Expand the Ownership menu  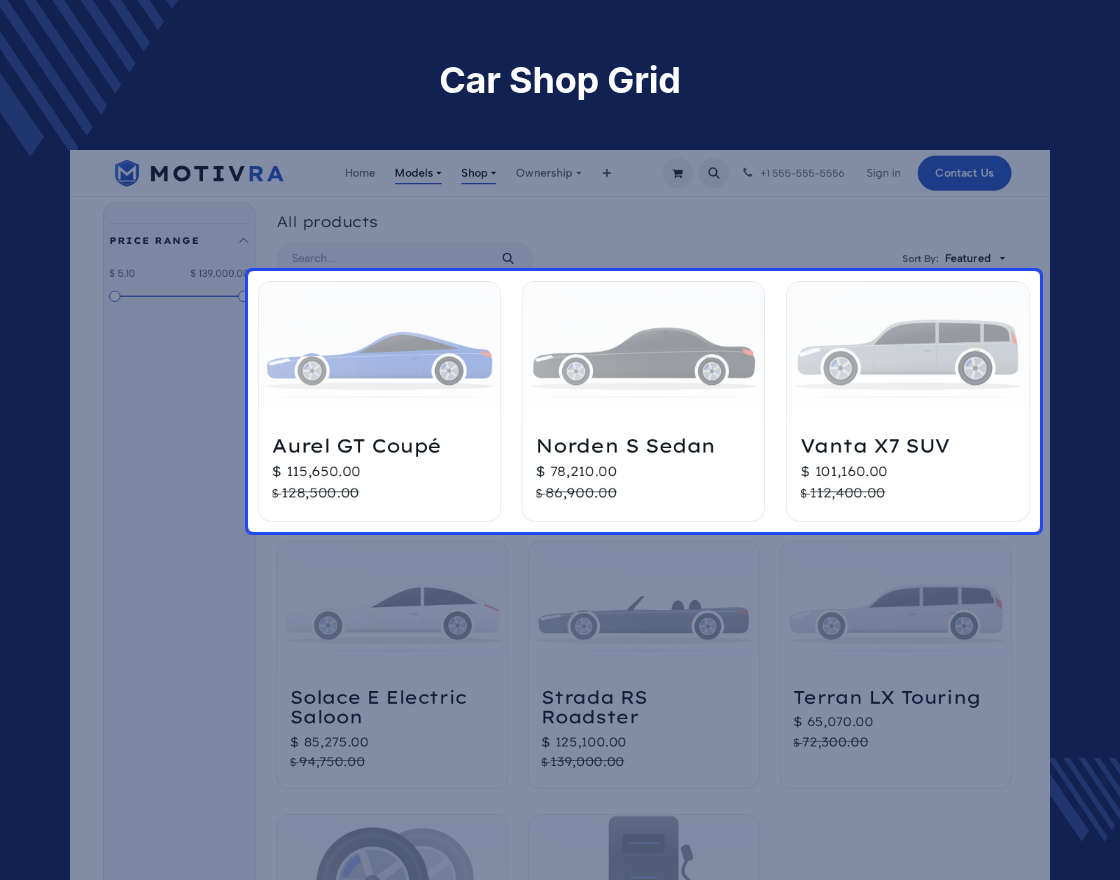(549, 173)
